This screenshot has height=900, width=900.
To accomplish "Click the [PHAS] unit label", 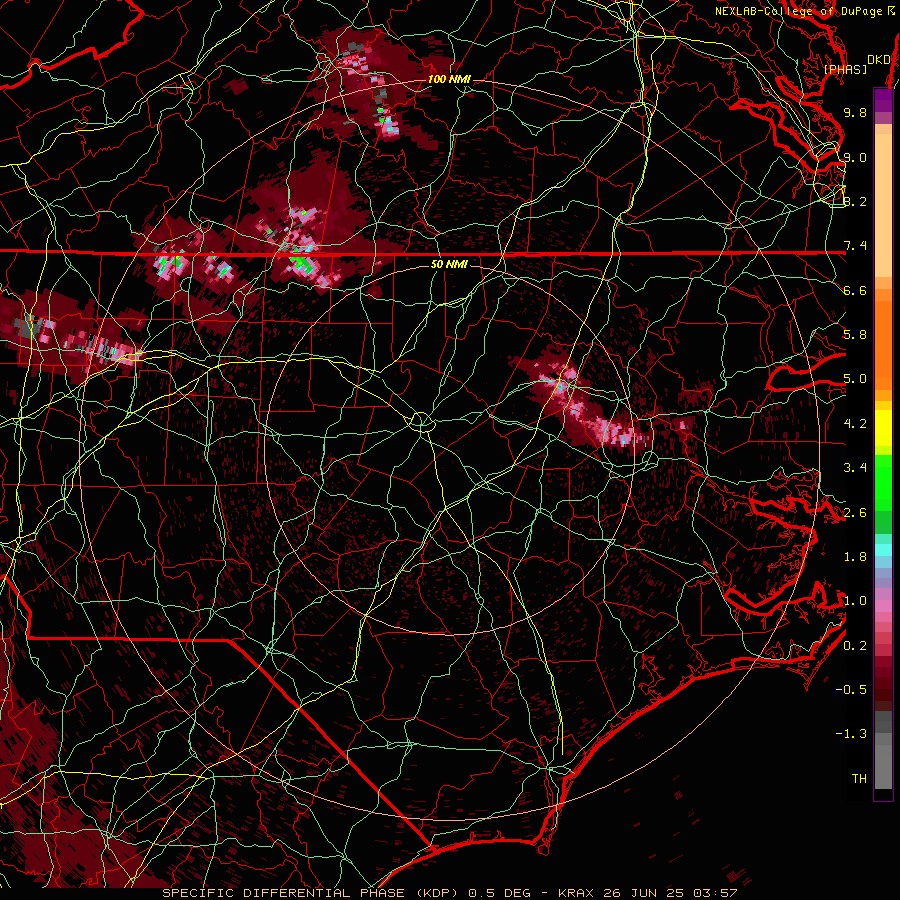I will tap(845, 69).
